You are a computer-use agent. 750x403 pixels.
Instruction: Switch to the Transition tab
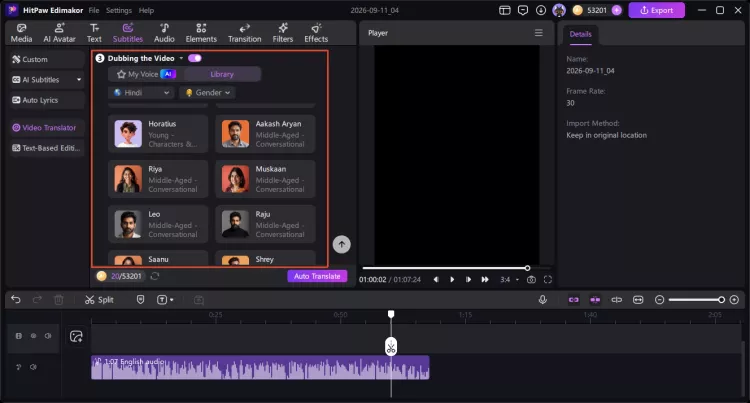244,33
